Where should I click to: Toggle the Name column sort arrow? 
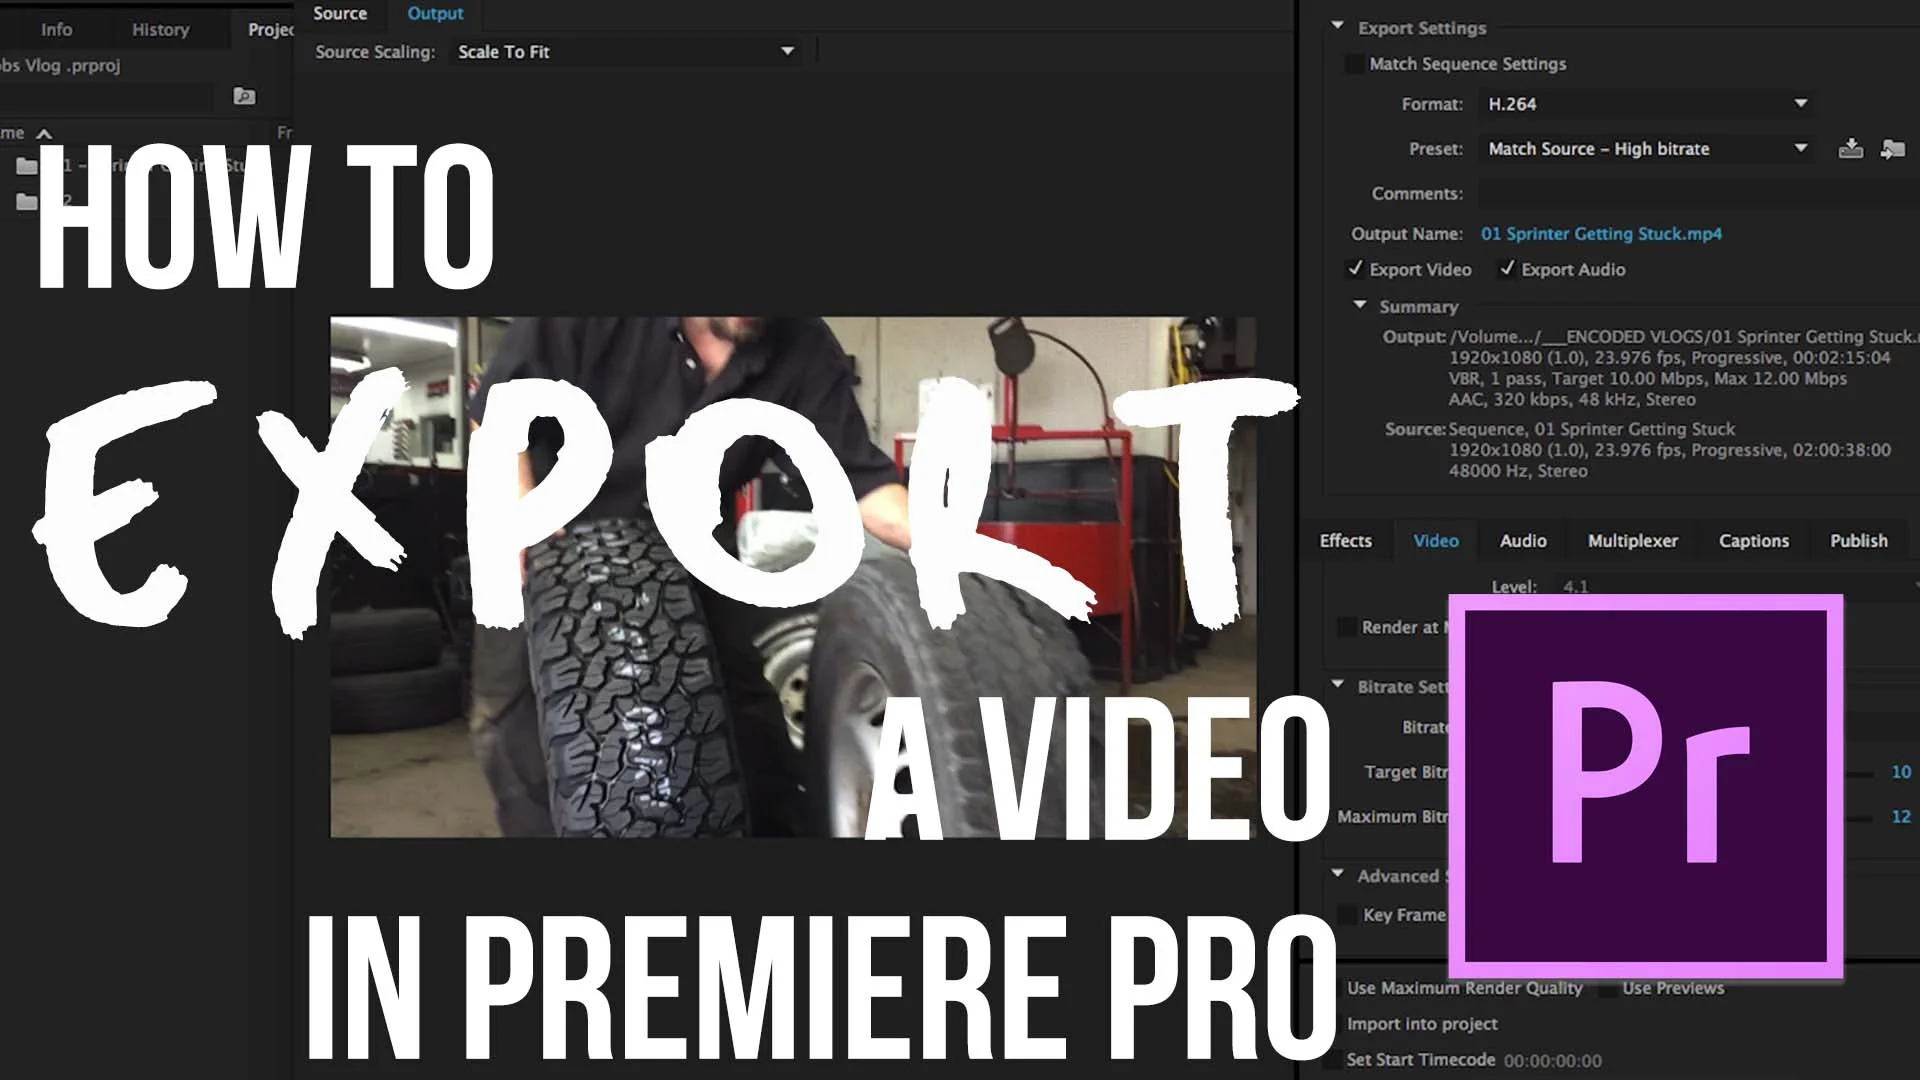[44, 133]
